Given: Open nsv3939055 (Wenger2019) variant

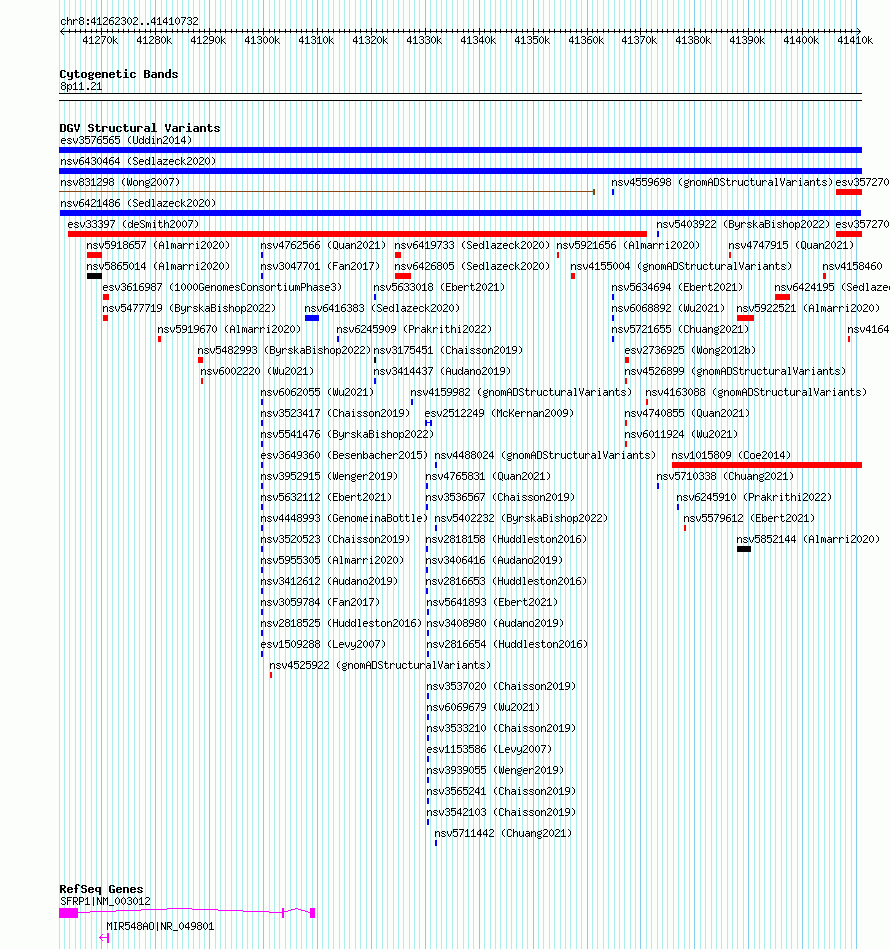Looking at the screenshot, I should (x=495, y=770).
